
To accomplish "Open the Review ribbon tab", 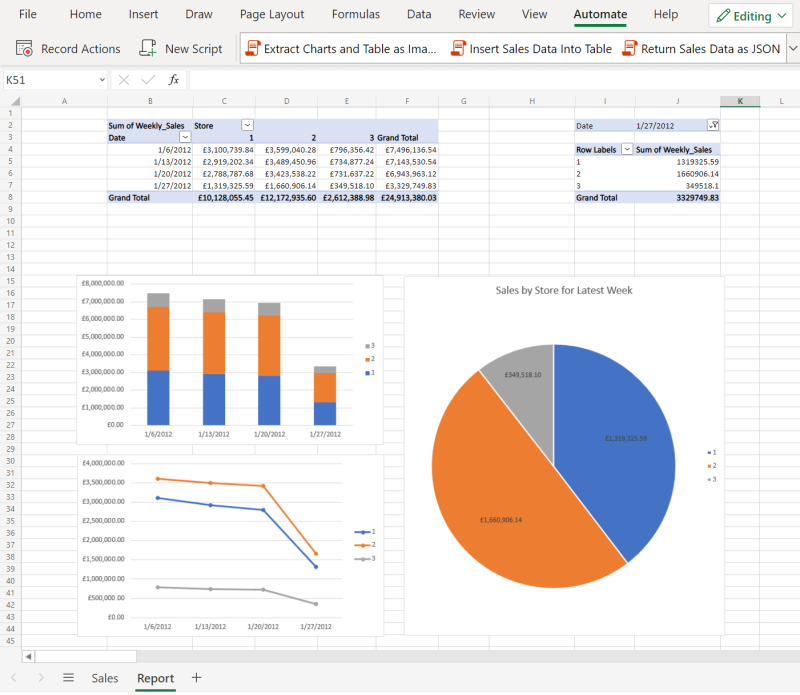I will coord(476,14).
